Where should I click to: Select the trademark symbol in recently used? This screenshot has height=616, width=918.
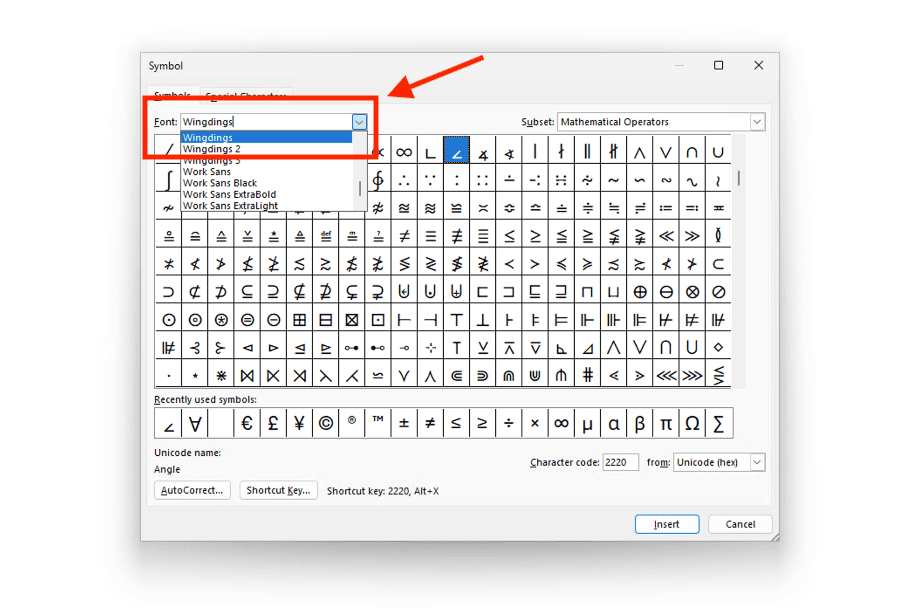pos(378,423)
